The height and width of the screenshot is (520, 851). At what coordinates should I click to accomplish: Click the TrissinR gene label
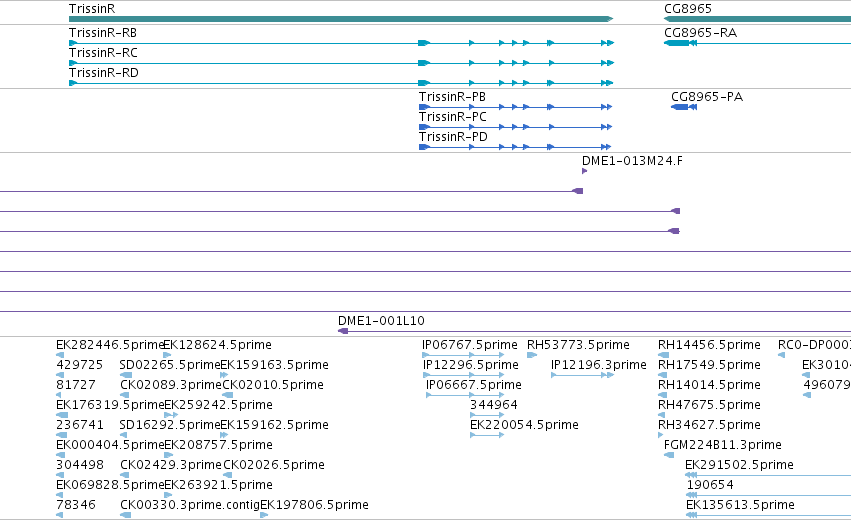coord(92,9)
